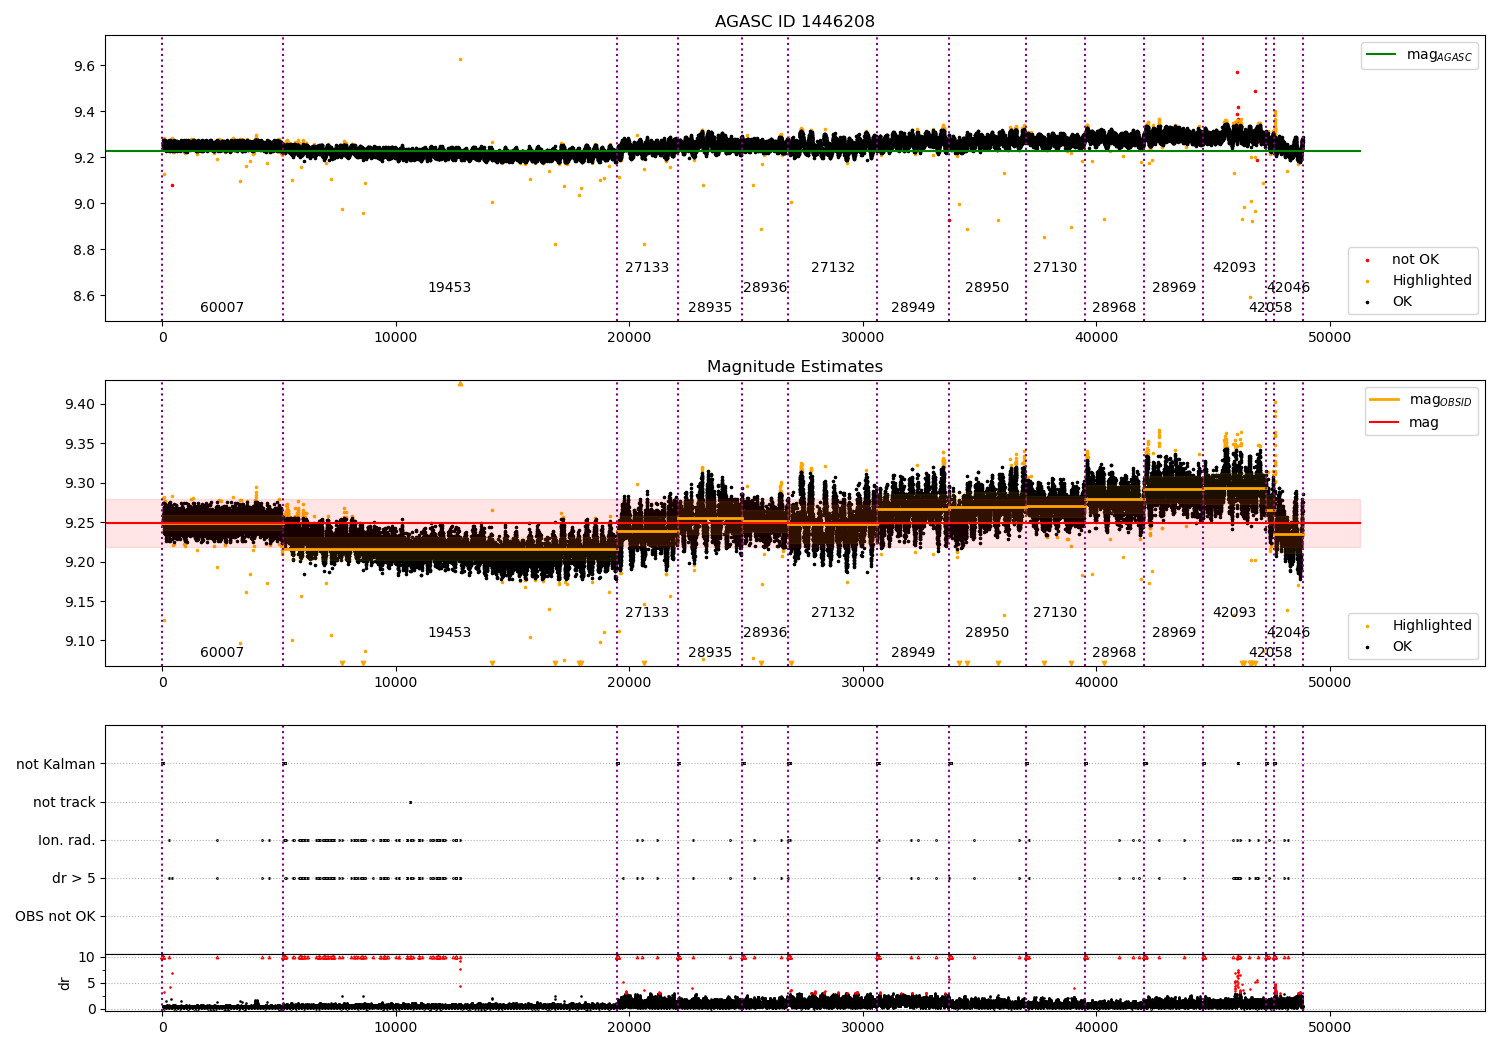This screenshot has width=1500, height=1050.
Task: Click the 'not track' y-axis label
Action: tap(64, 802)
